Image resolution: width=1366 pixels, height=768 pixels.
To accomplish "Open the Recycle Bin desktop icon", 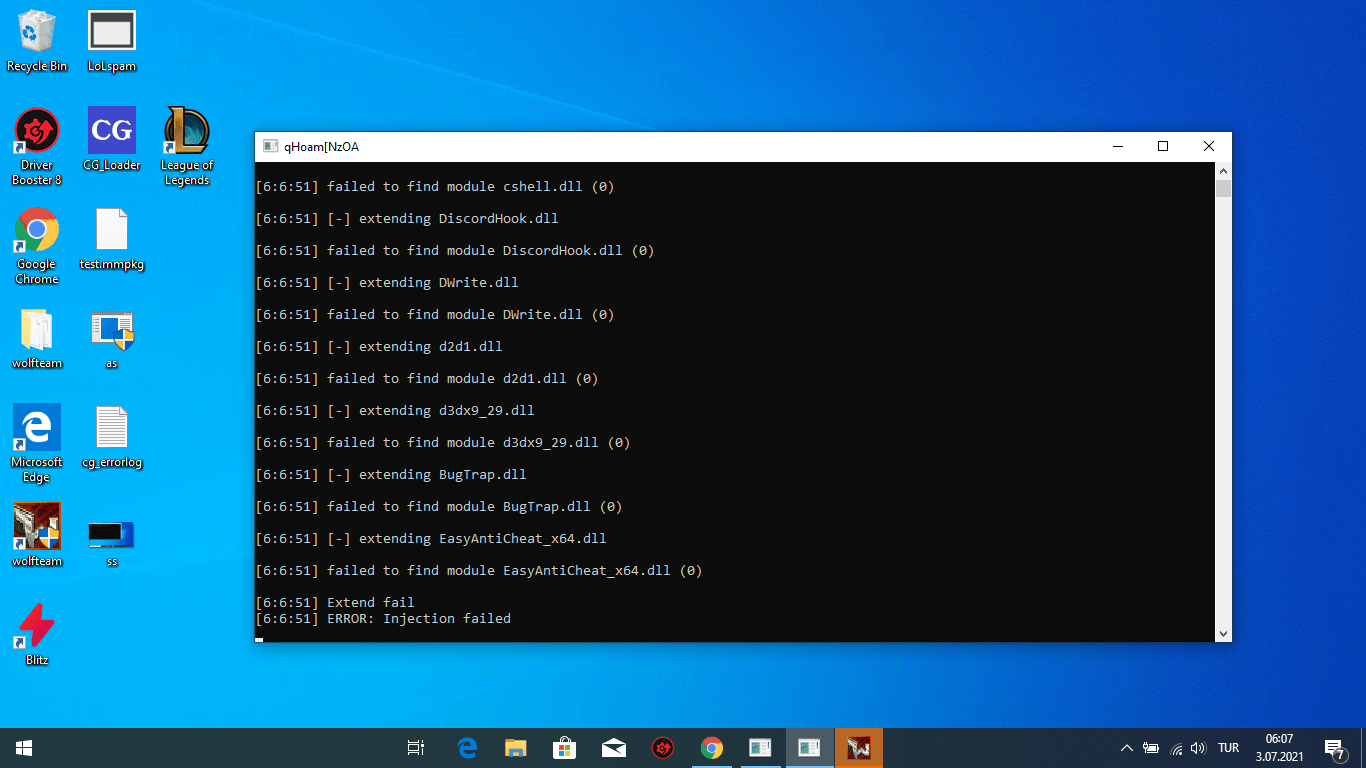I will click(x=37, y=41).
